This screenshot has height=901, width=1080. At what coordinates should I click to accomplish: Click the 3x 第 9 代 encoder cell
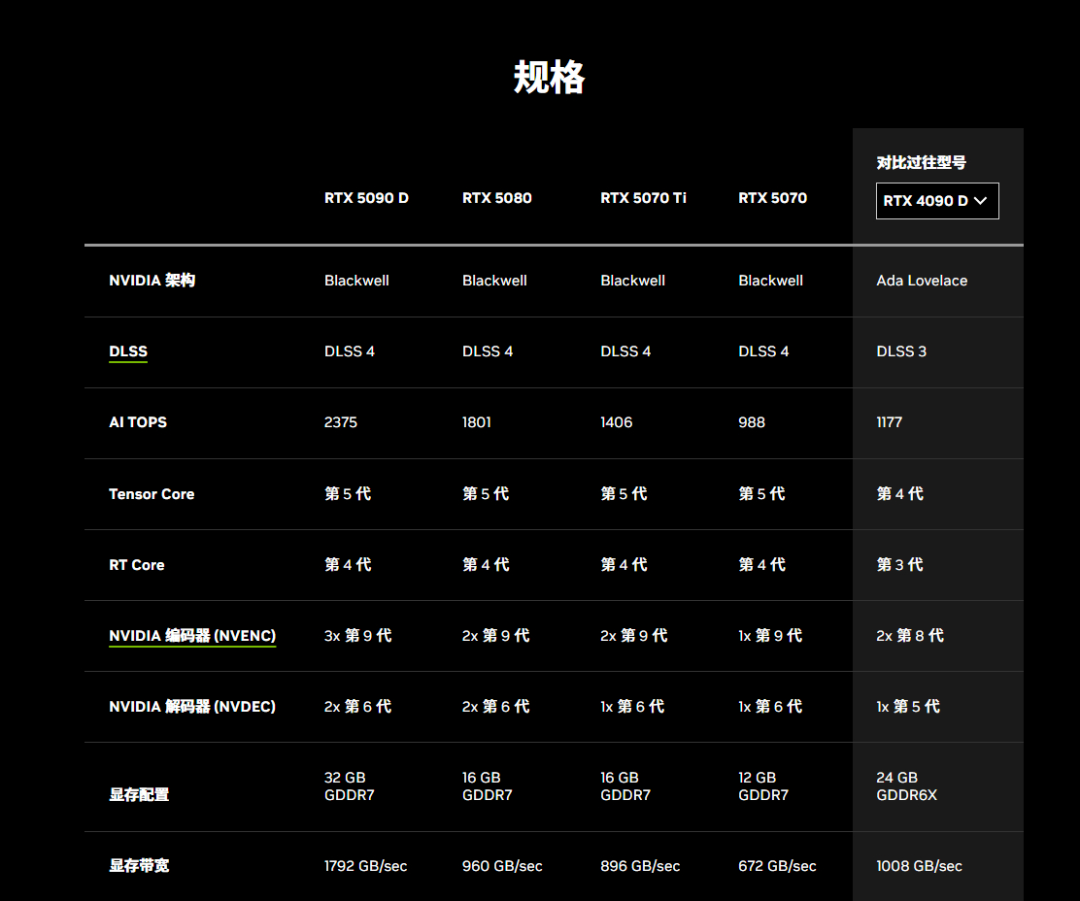[x=357, y=636]
